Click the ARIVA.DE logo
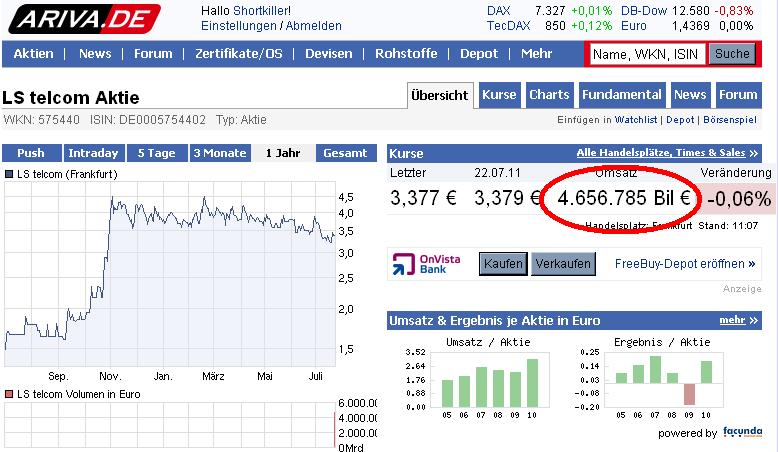This screenshot has height=452, width=778. tap(84, 18)
